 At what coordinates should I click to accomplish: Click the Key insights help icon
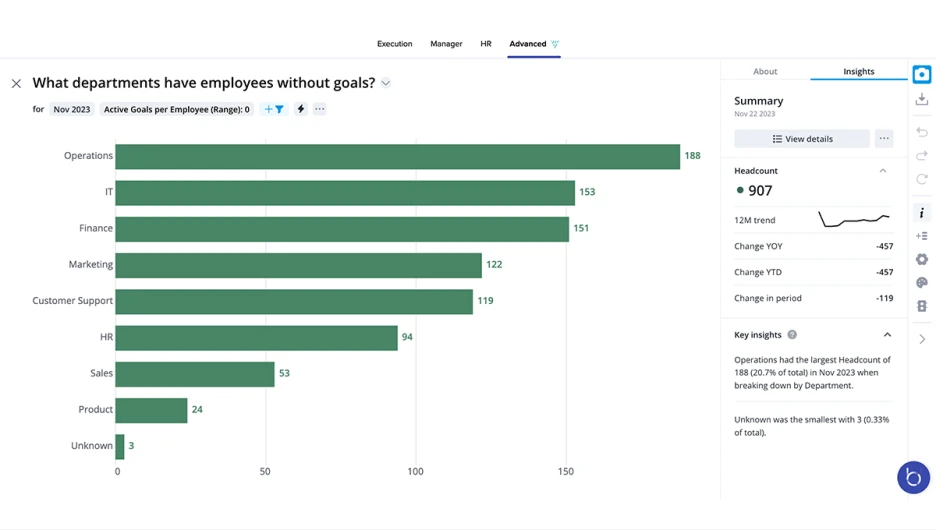point(792,335)
